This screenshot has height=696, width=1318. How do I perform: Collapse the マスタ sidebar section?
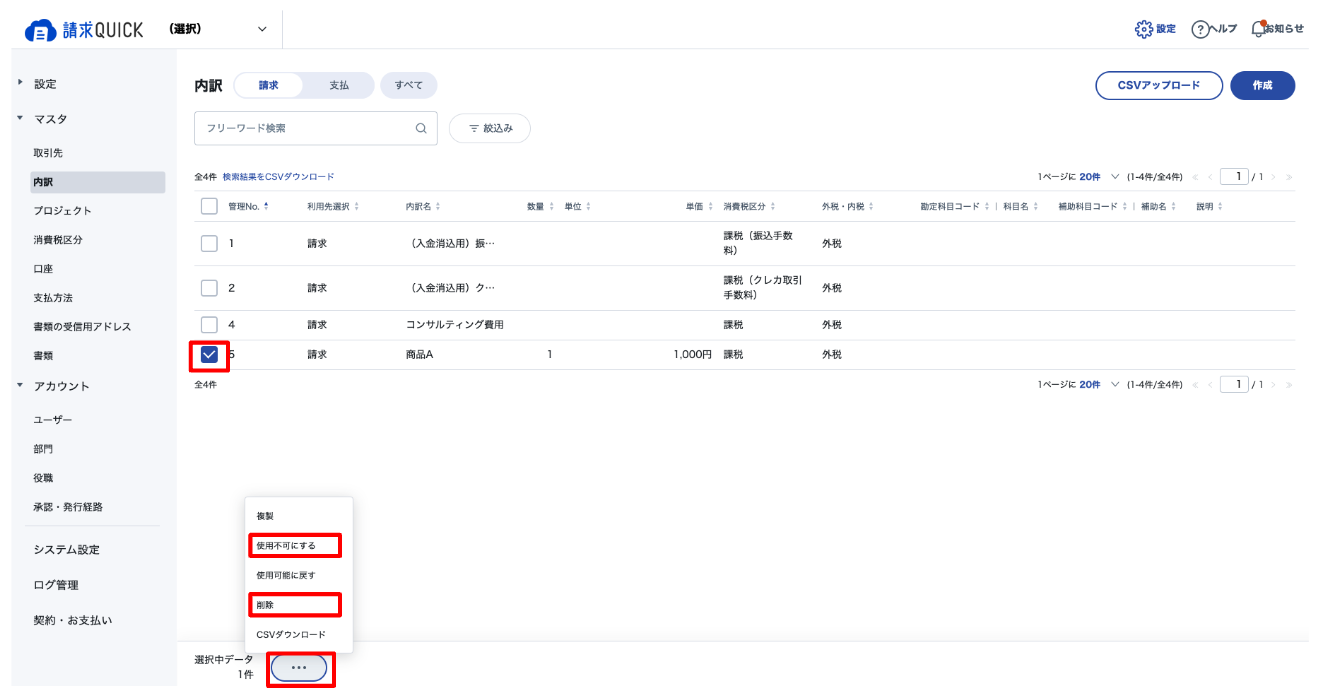pyautogui.click(x=20, y=118)
